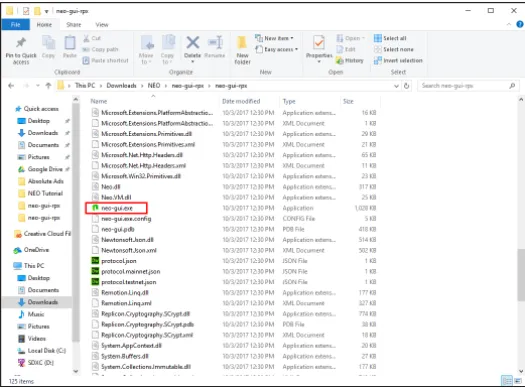Go back with the left arrow

point(11,86)
